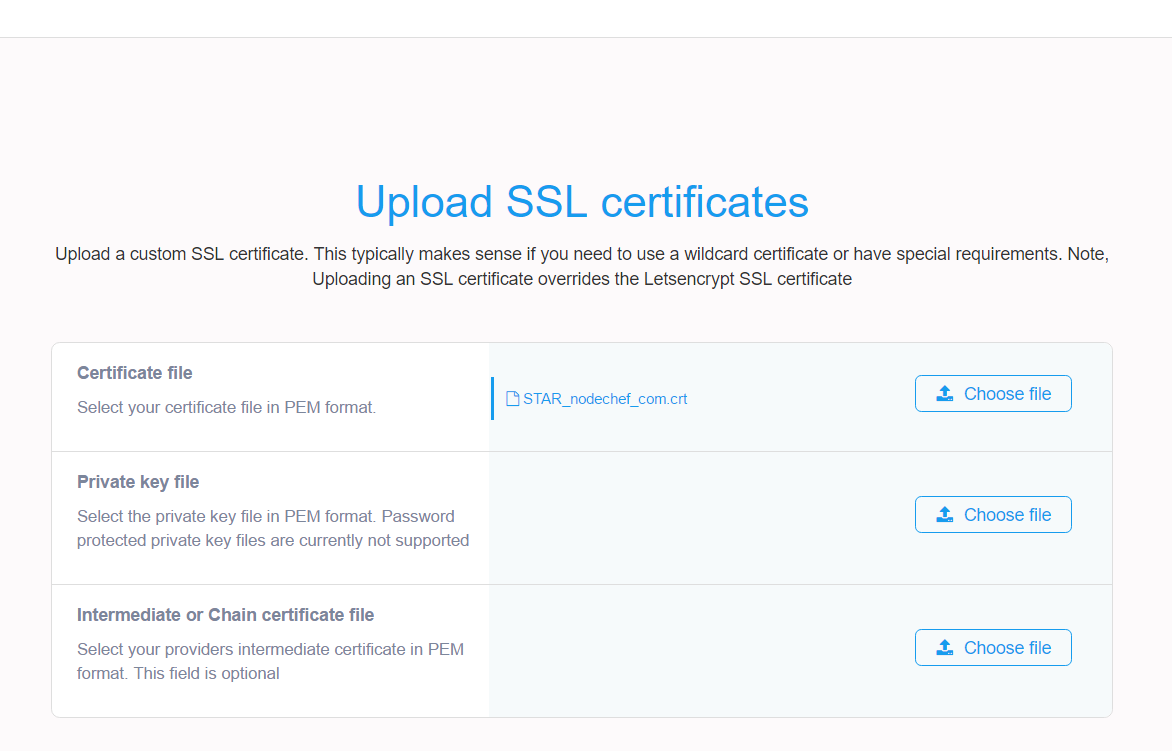This screenshot has width=1172, height=751.
Task: Click the password protected private key note
Action: pos(273,528)
